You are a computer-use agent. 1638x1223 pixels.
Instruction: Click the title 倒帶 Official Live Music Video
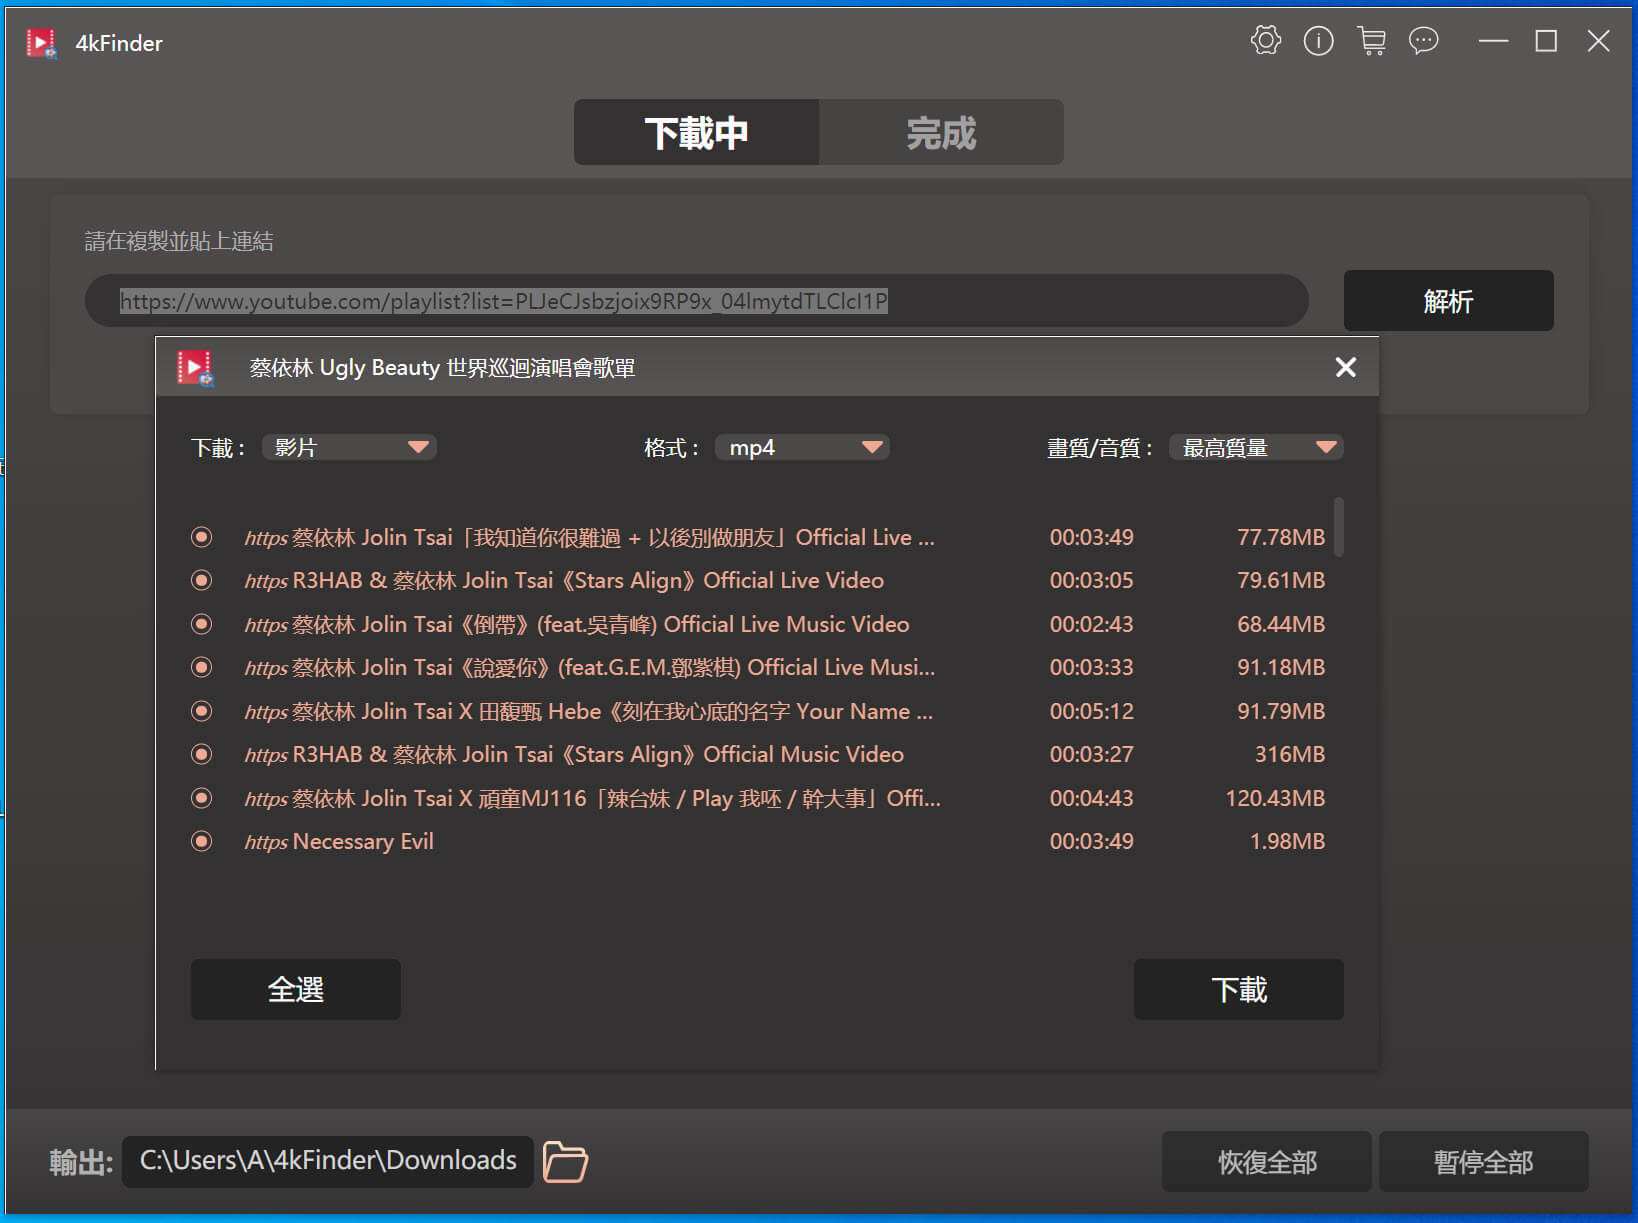(x=601, y=624)
